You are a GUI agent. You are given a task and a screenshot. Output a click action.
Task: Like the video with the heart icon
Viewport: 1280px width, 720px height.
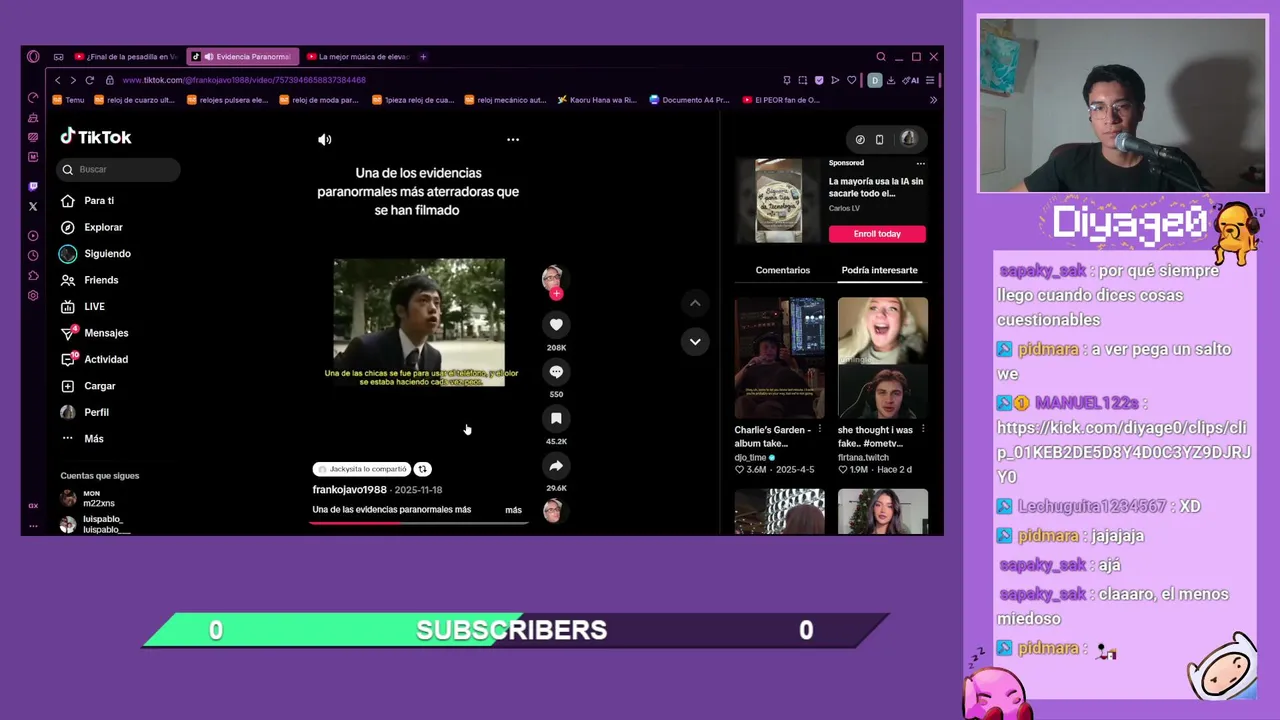(556, 324)
